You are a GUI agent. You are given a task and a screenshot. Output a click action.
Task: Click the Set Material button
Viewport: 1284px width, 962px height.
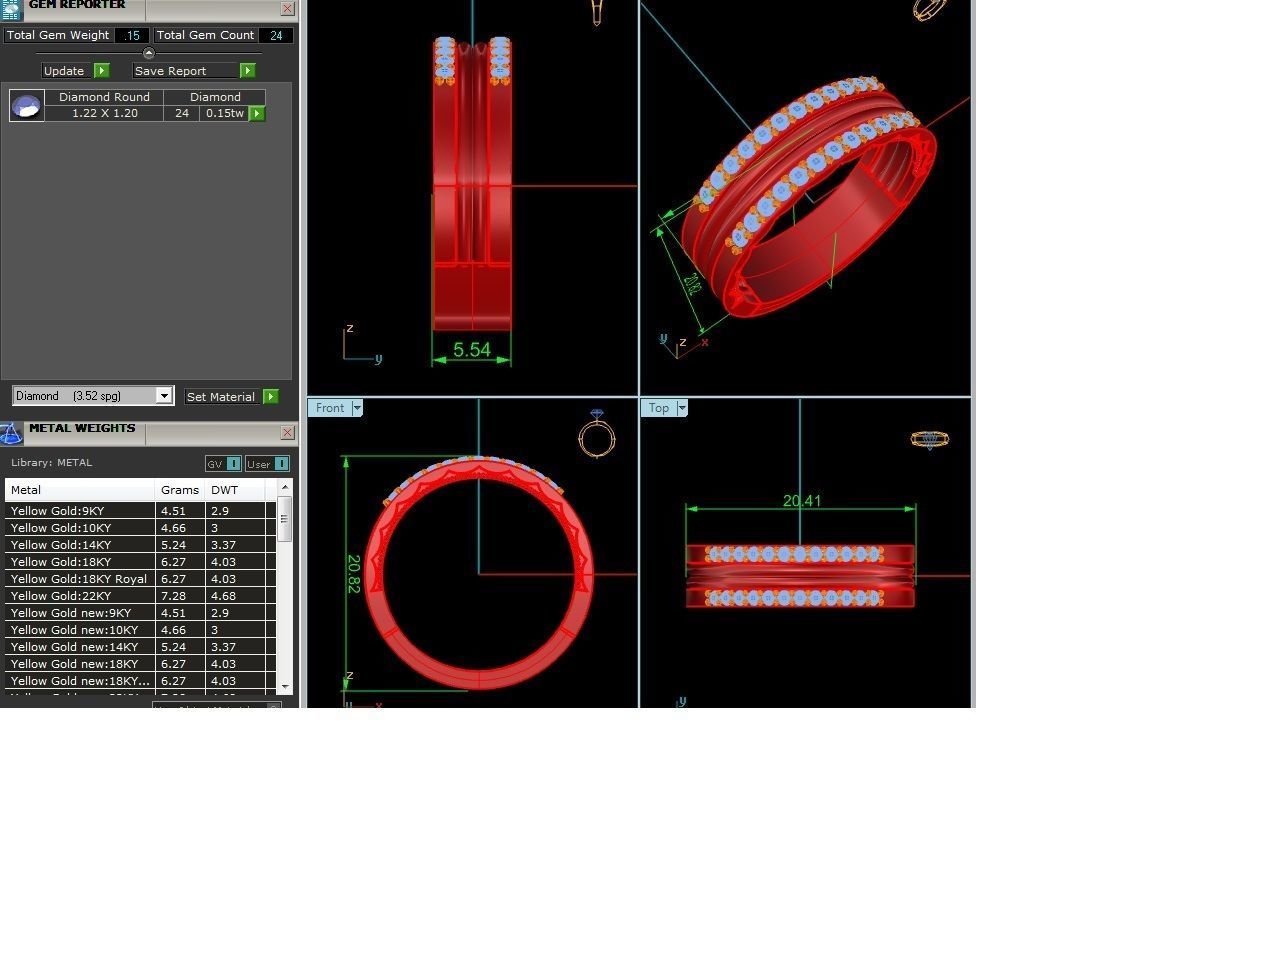221,397
